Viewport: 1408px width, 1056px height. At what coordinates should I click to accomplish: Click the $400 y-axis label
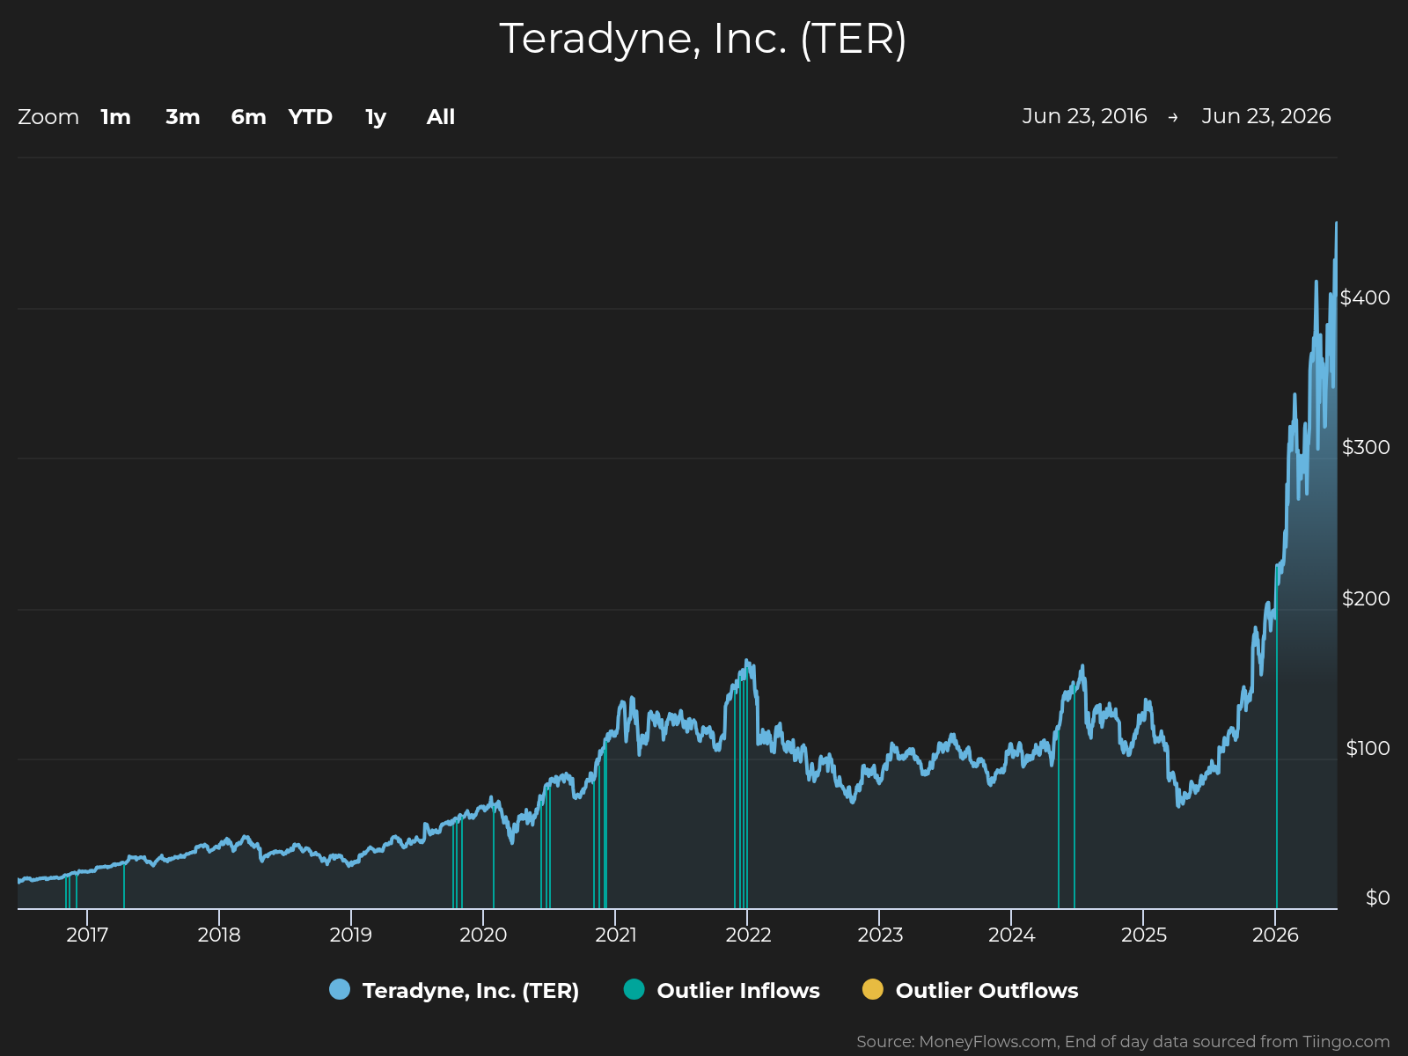[x=1365, y=297]
